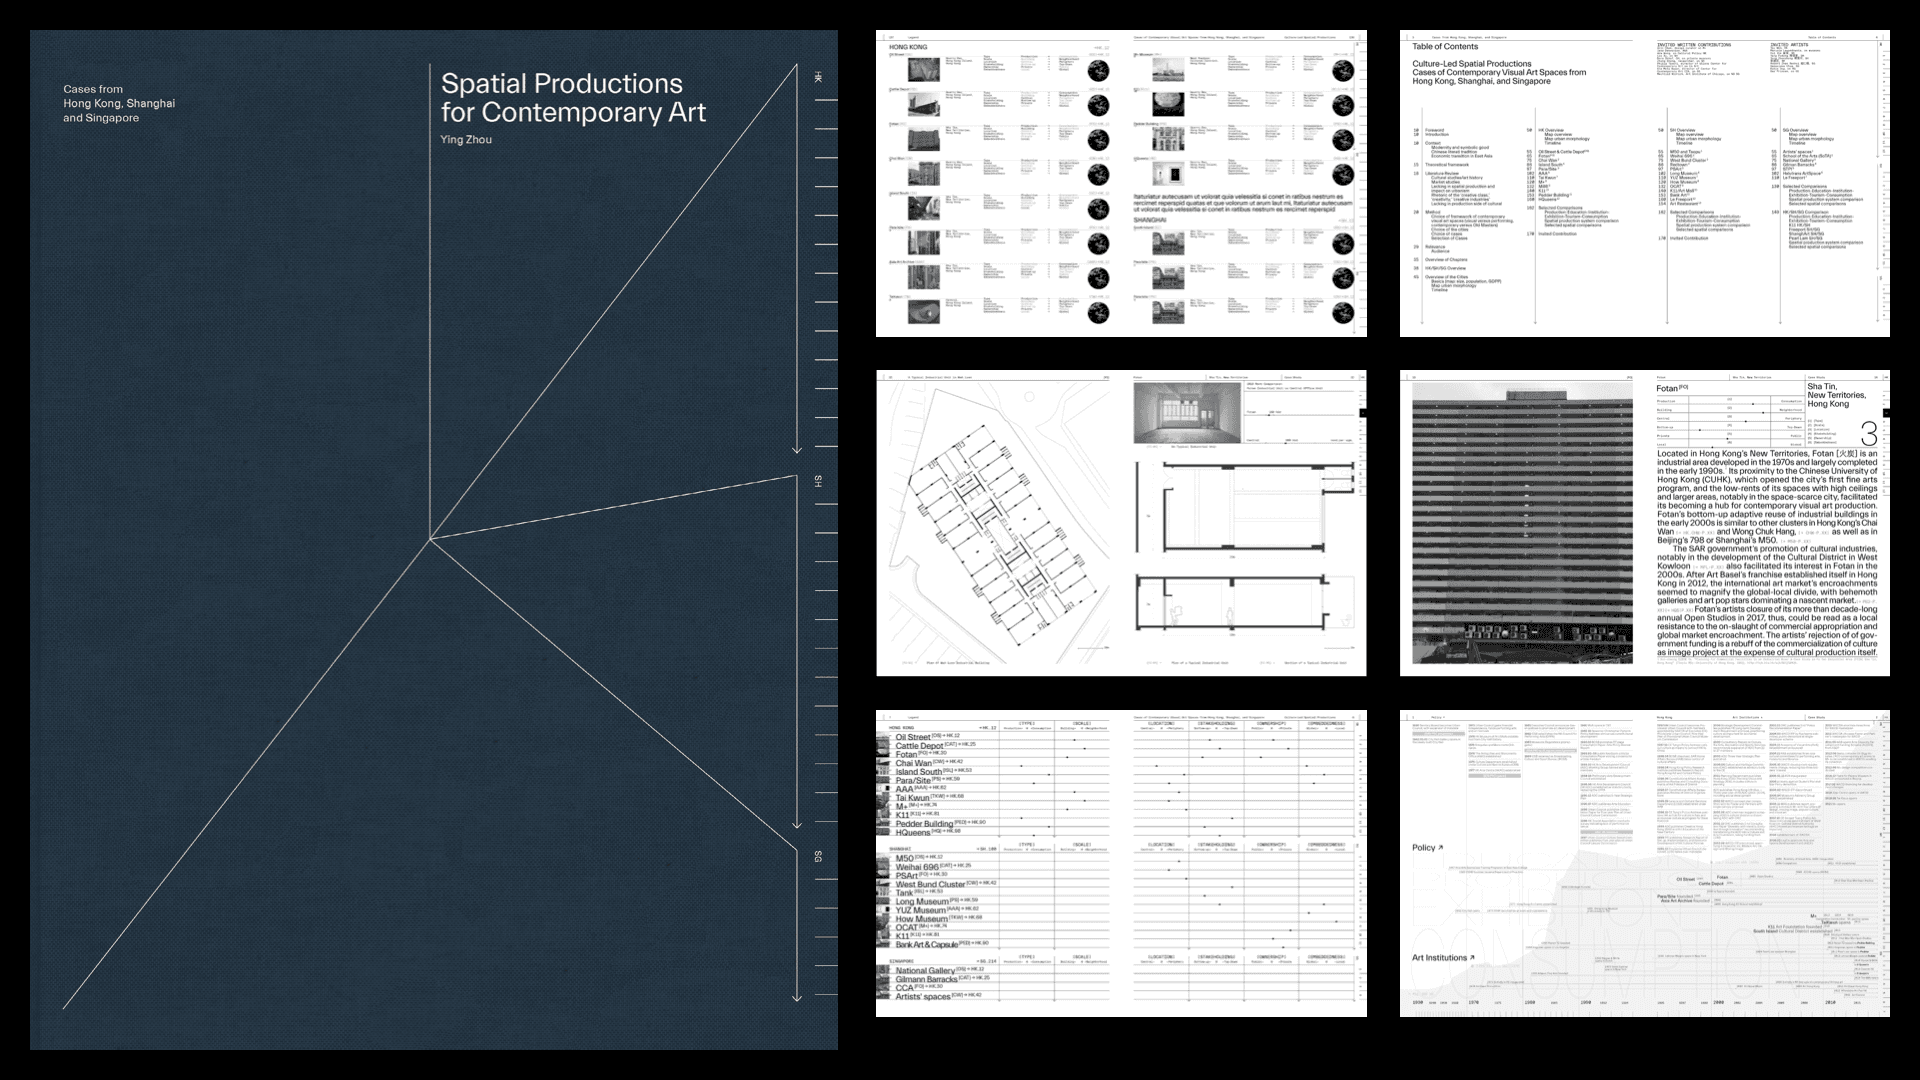
Task: Select the SG label on the cover scale
Action: coord(818,857)
